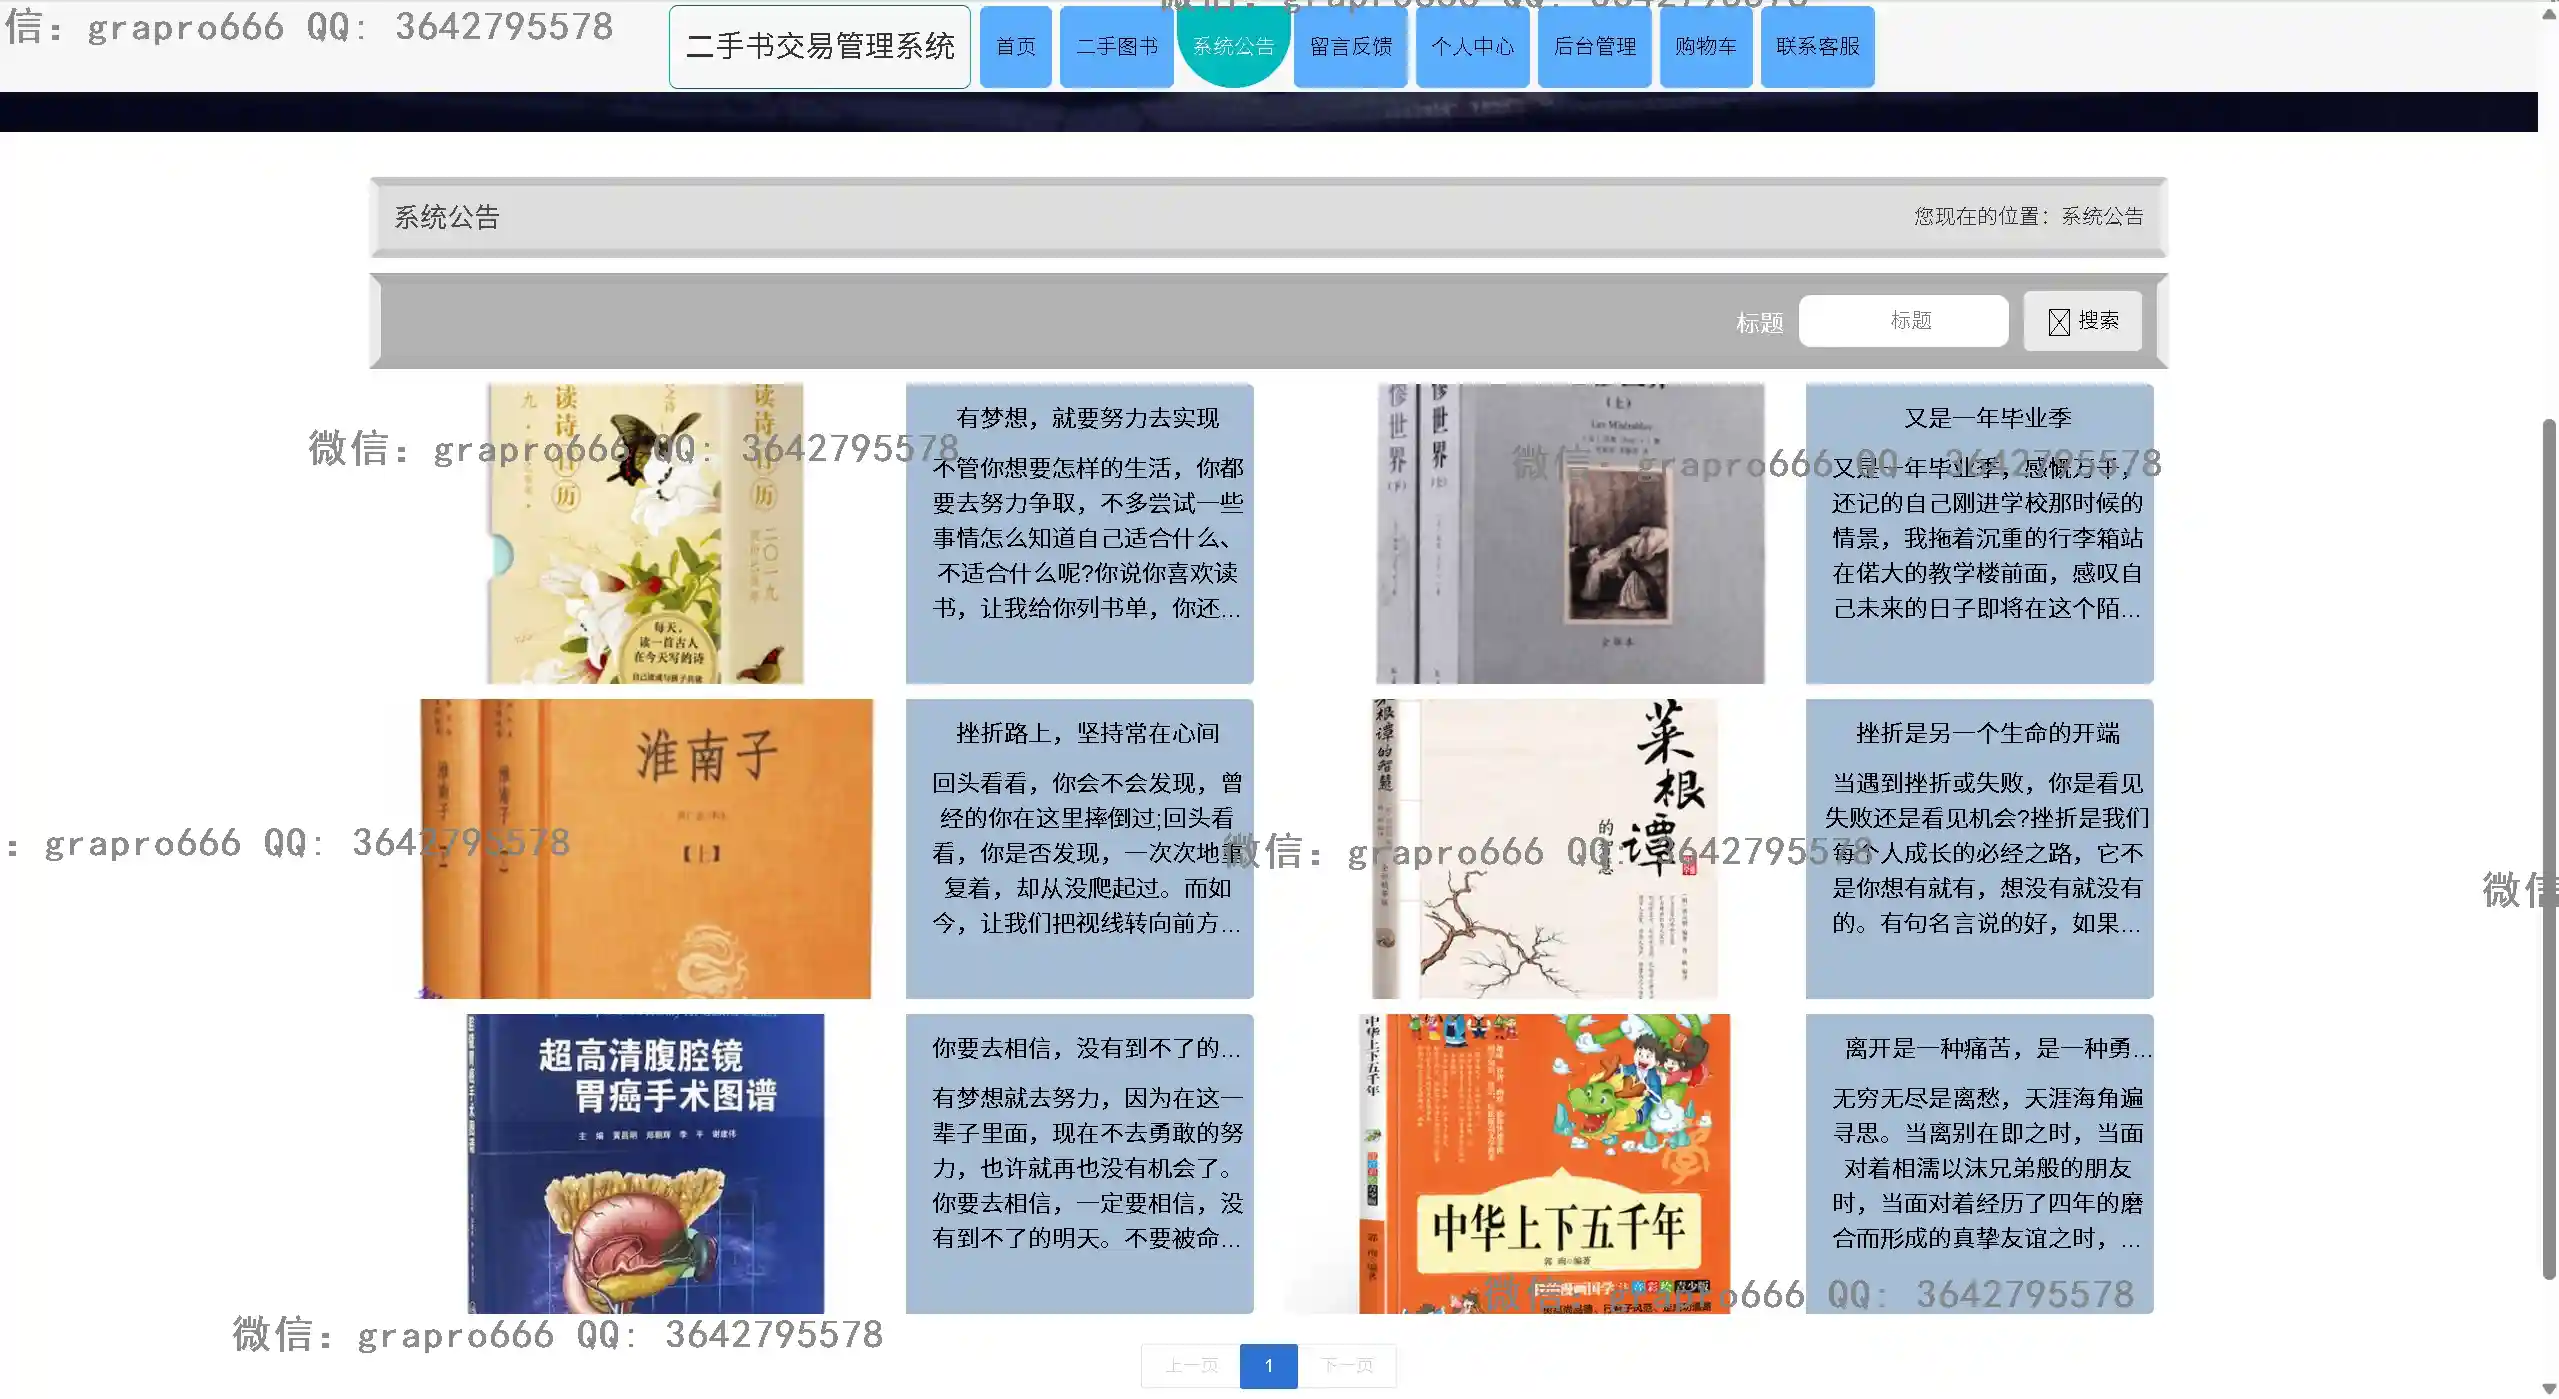Click the vertical page scrollbar
2559x1399 pixels.
pyautogui.click(x=2549, y=850)
